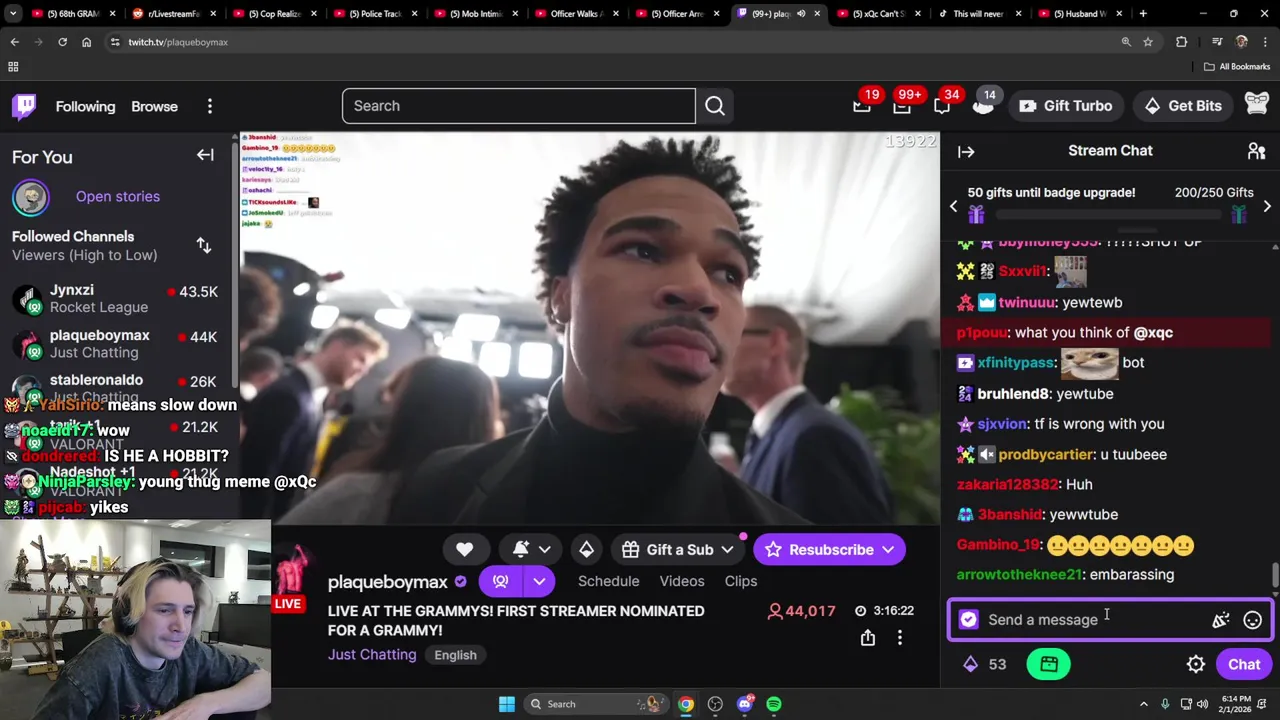Sort followed channels by viewers icon
Image resolution: width=1280 pixels, height=720 pixels.
204,245
